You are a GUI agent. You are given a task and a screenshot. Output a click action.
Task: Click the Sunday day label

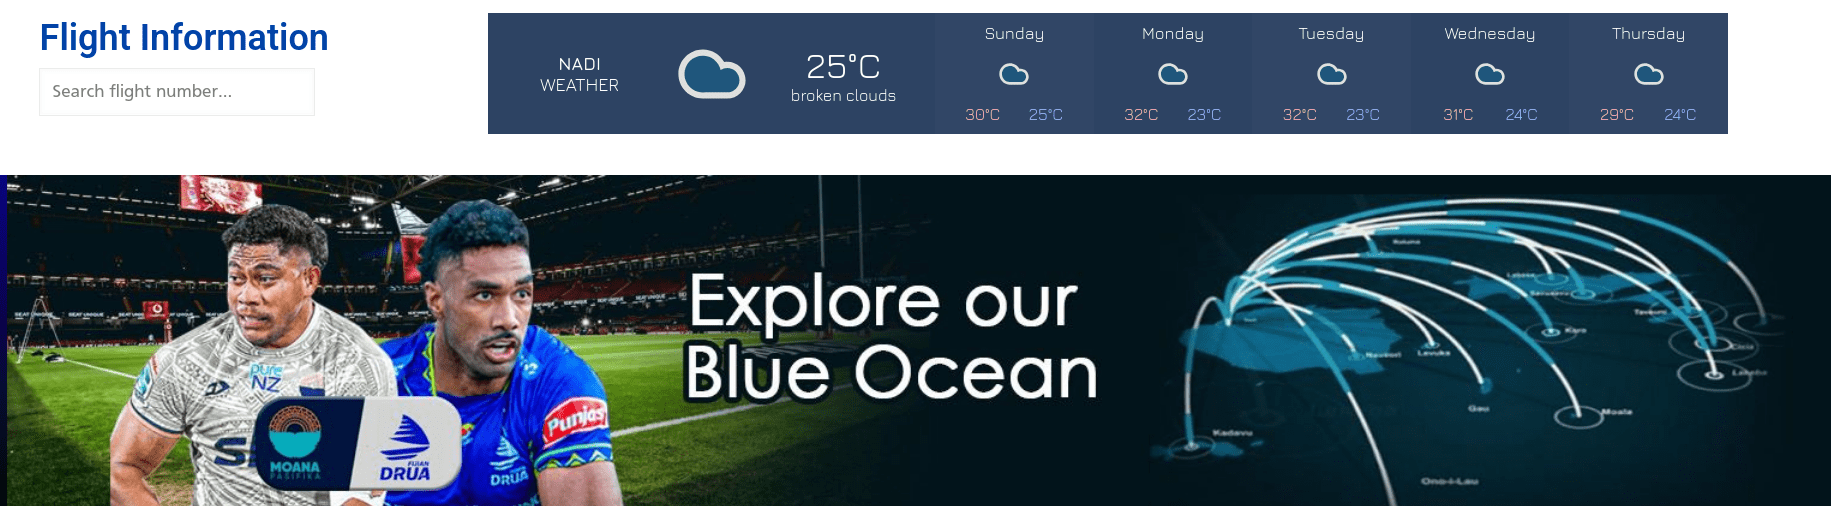pos(1014,34)
